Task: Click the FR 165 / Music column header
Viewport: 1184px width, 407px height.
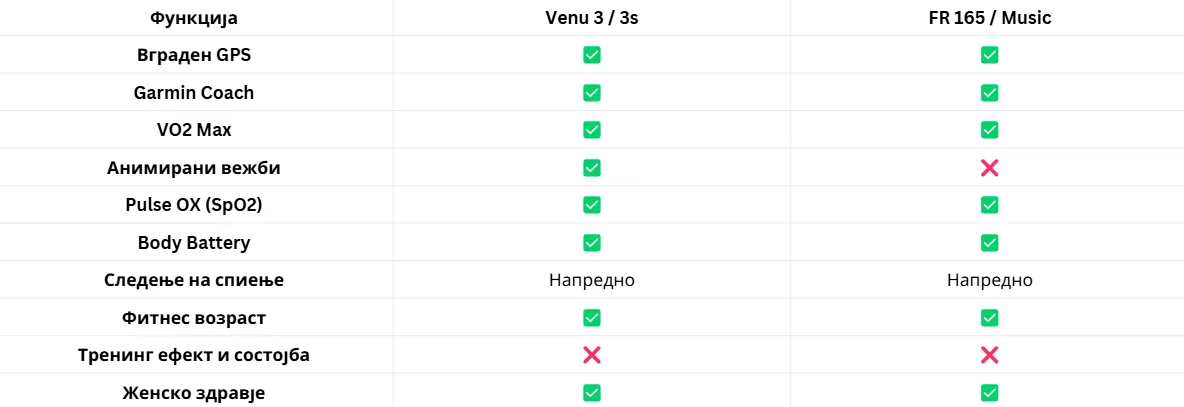Action: [x=989, y=18]
